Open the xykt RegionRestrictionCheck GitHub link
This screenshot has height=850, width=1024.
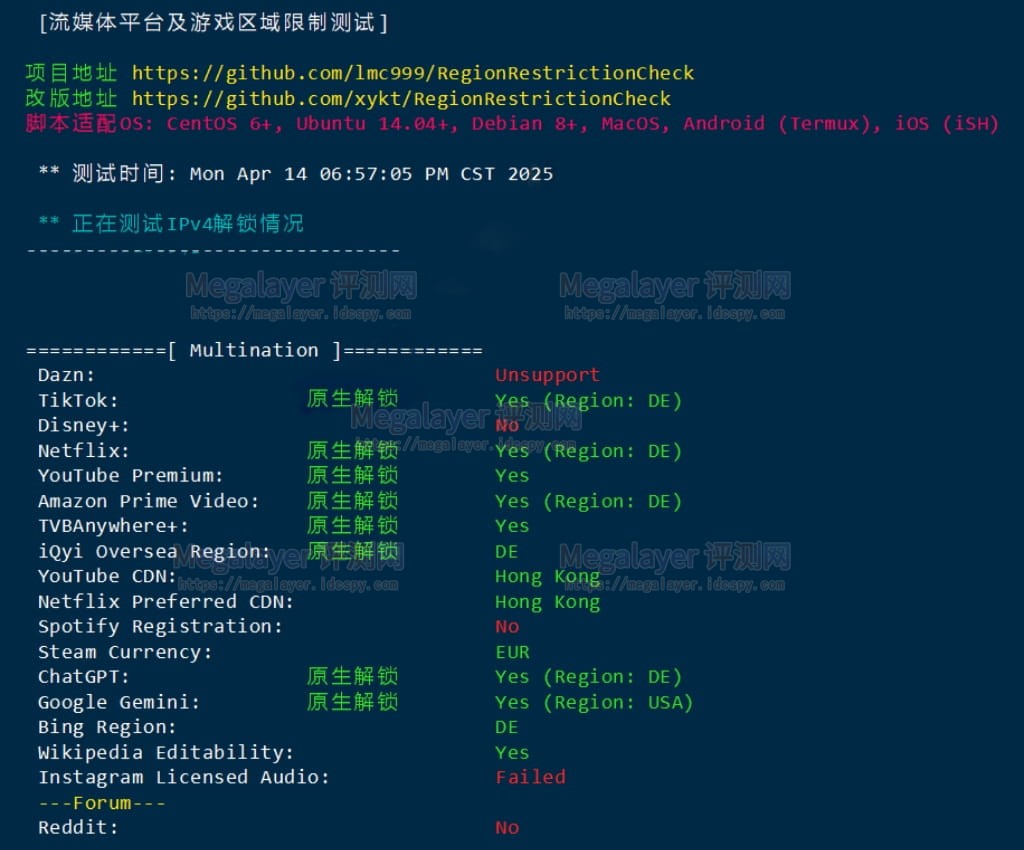401,99
